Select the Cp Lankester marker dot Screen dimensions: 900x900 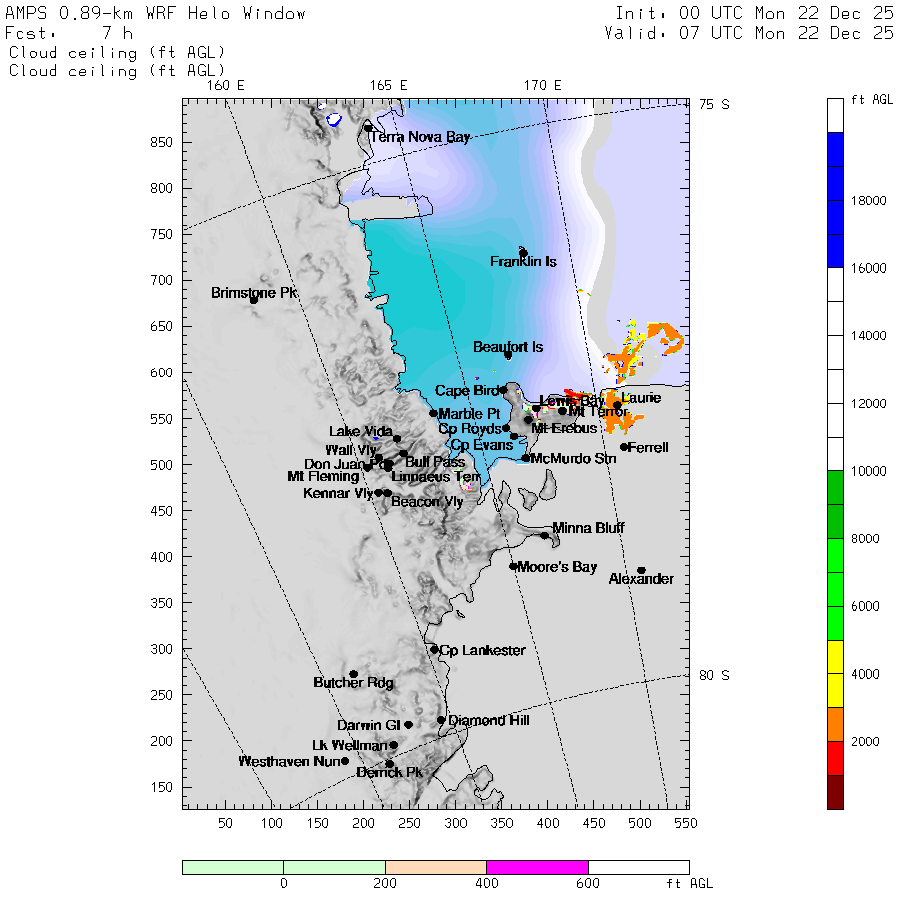435,650
